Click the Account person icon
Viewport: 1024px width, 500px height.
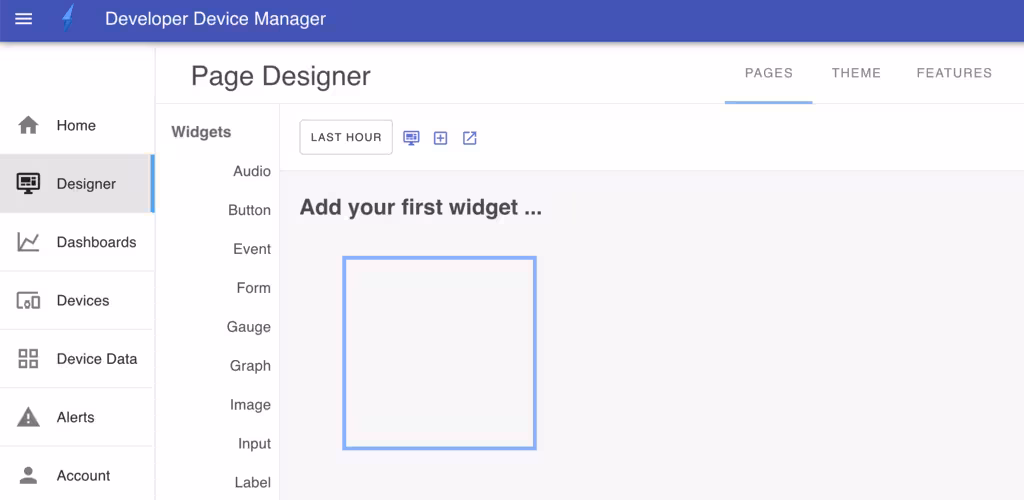tap(28, 475)
